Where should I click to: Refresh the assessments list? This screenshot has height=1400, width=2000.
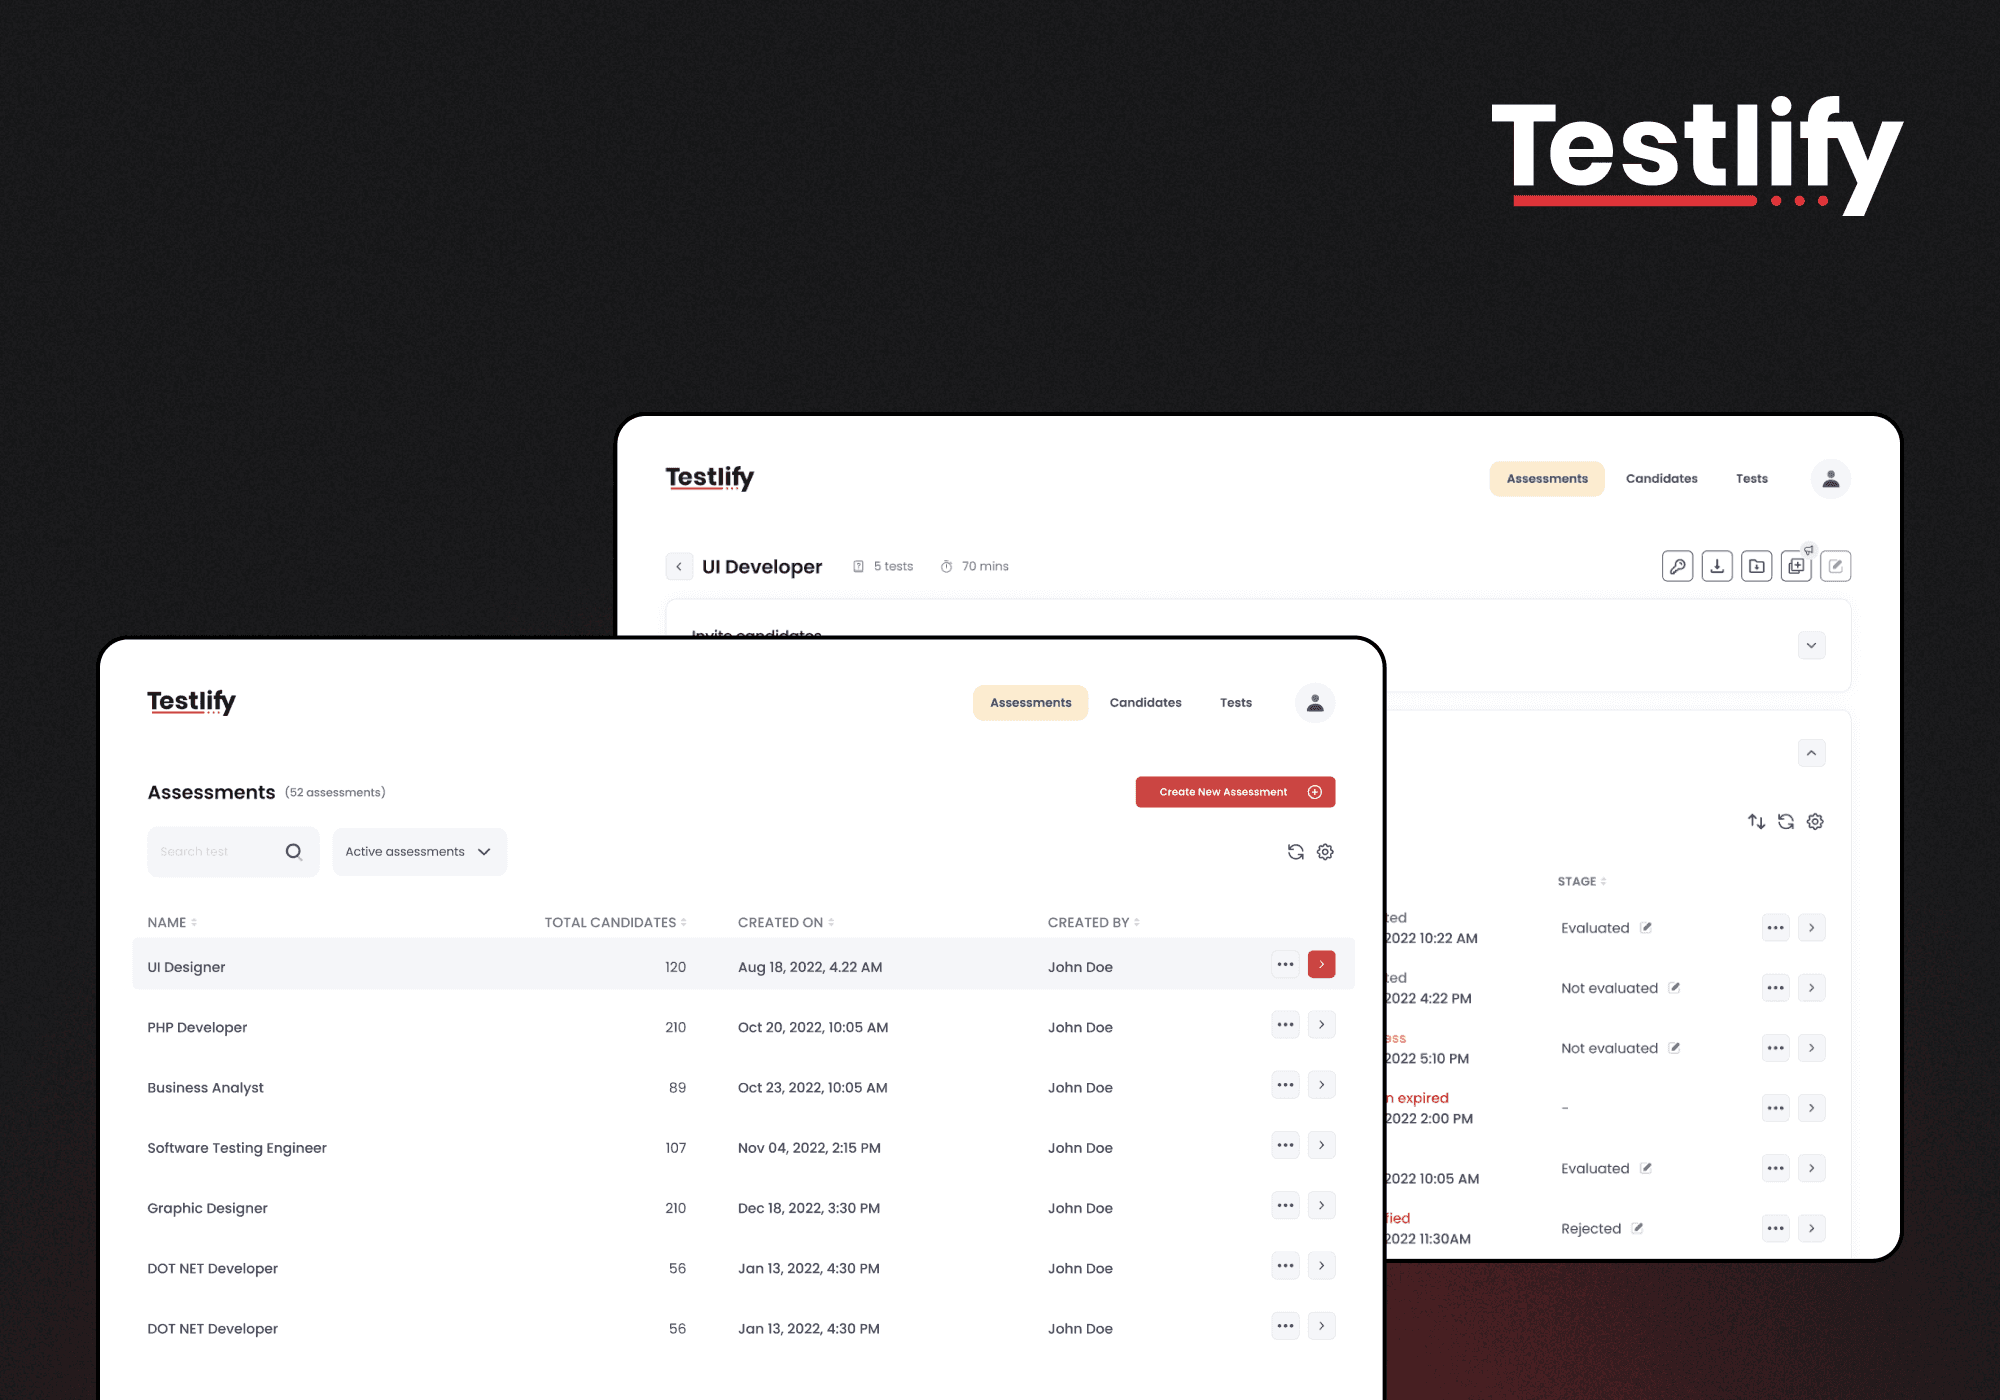[x=1296, y=852]
